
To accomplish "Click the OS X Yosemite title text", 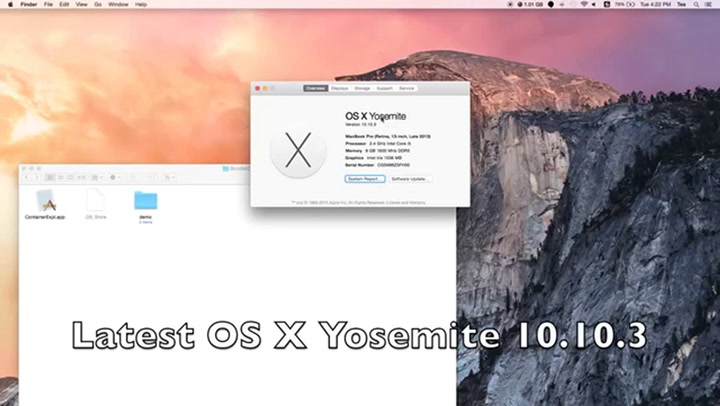I will [376, 116].
